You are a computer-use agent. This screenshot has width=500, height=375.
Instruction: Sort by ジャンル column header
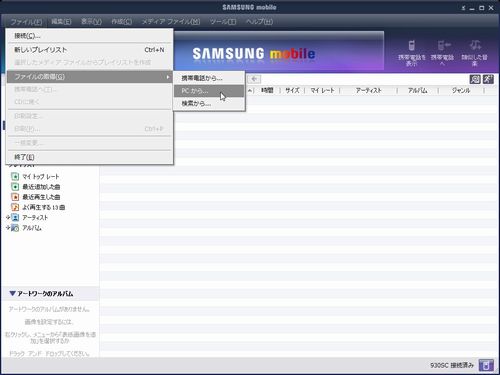tap(461, 90)
